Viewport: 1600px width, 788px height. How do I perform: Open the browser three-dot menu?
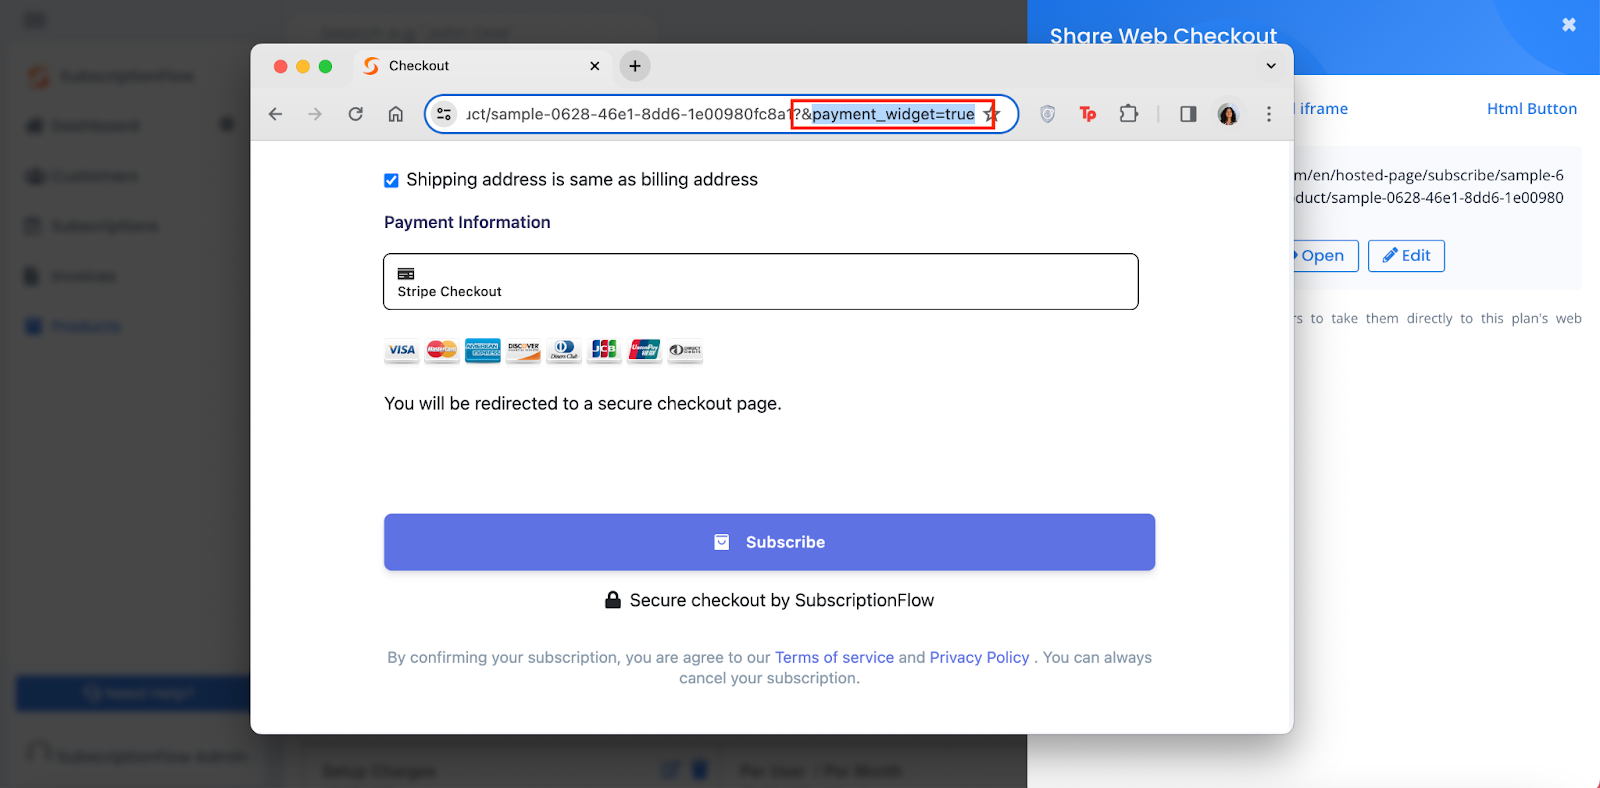[x=1269, y=114]
